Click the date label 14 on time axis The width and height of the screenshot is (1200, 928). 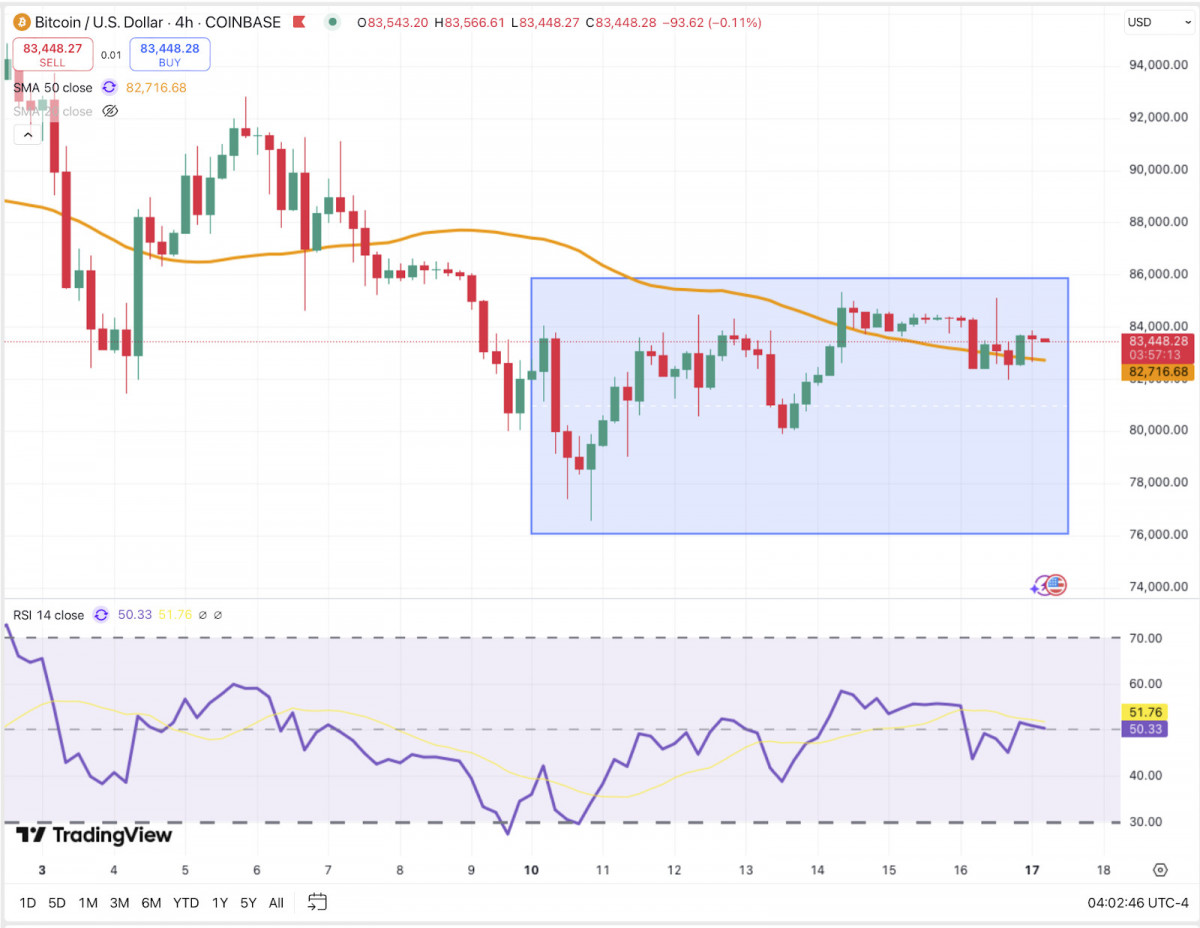pyautogui.click(x=818, y=870)
